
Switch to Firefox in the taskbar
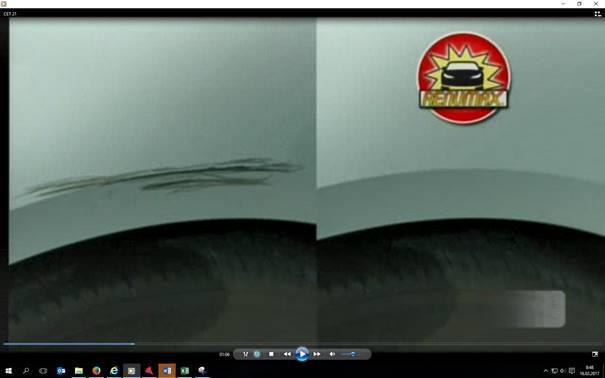(x=96, y=371)
